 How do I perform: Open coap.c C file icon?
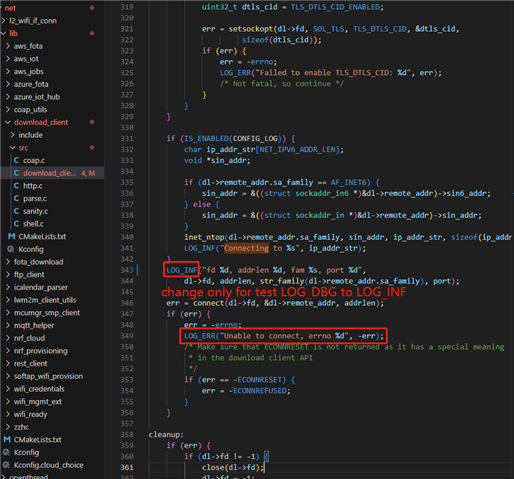coord(16,160)
